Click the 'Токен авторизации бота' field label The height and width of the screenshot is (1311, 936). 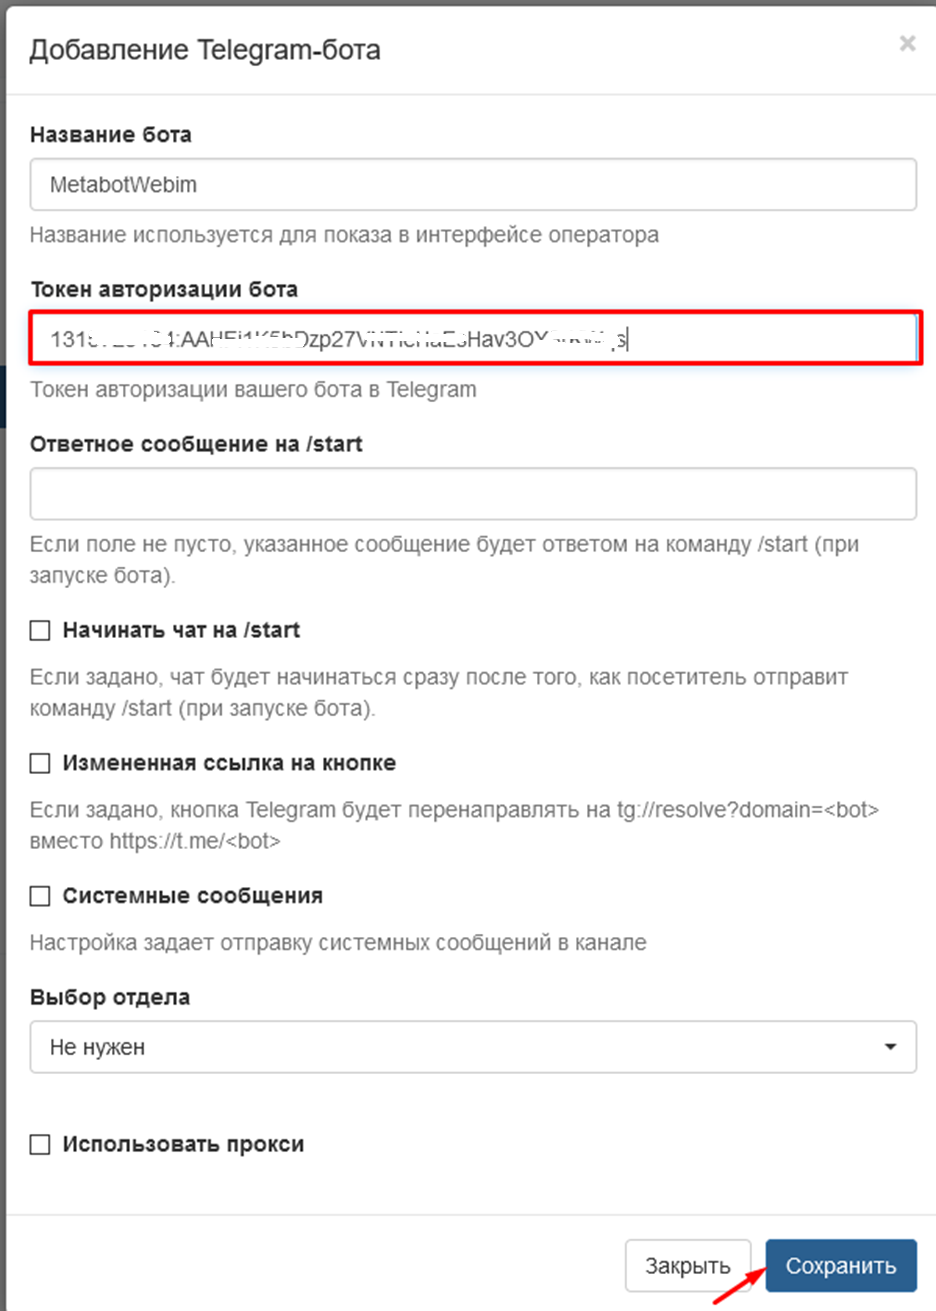click(x=164, y=289)
